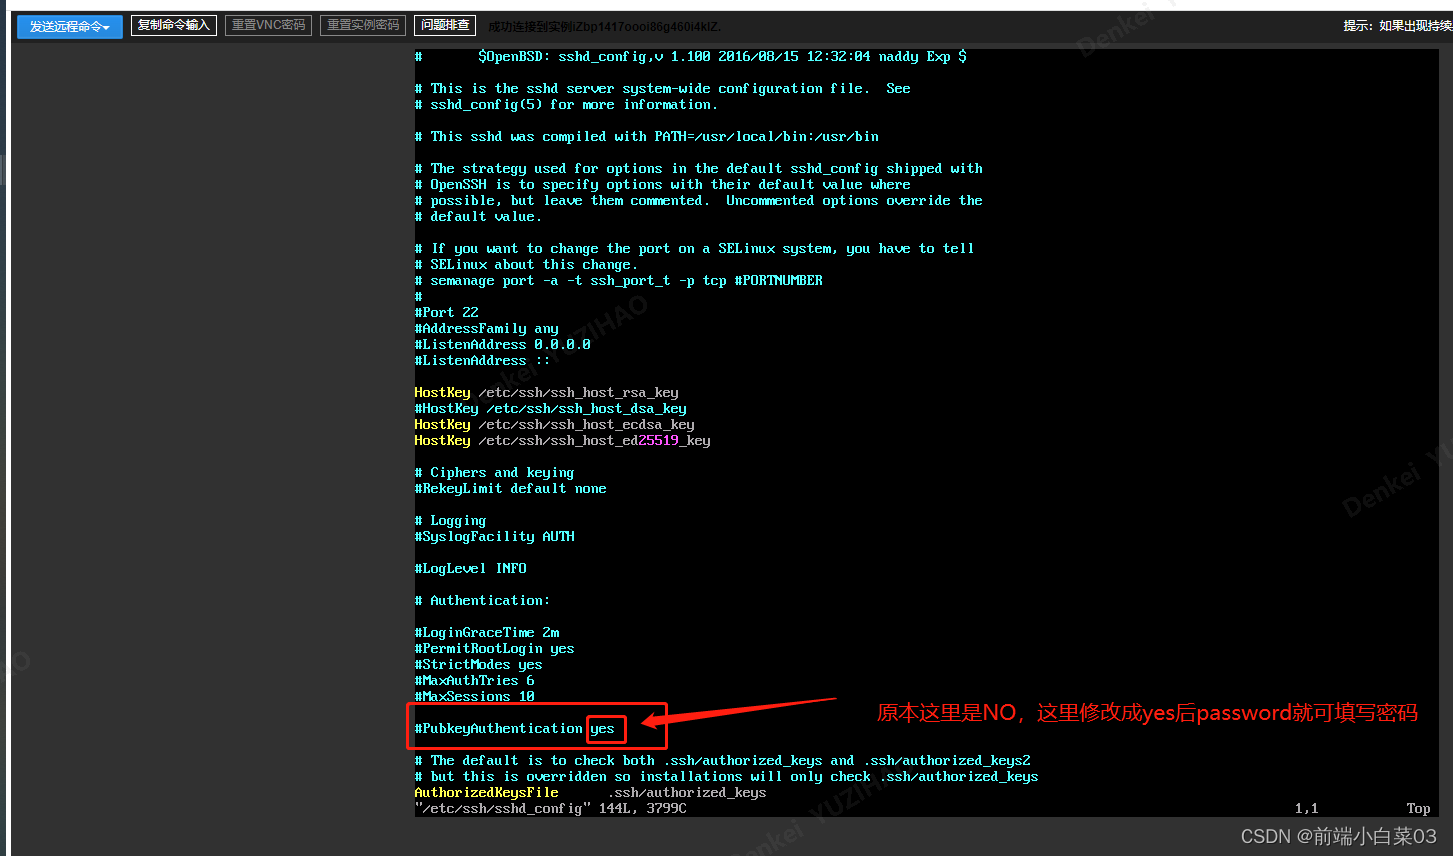Click the # Logging comment line
Screen dimensions: 1453x856
[451, 520]
